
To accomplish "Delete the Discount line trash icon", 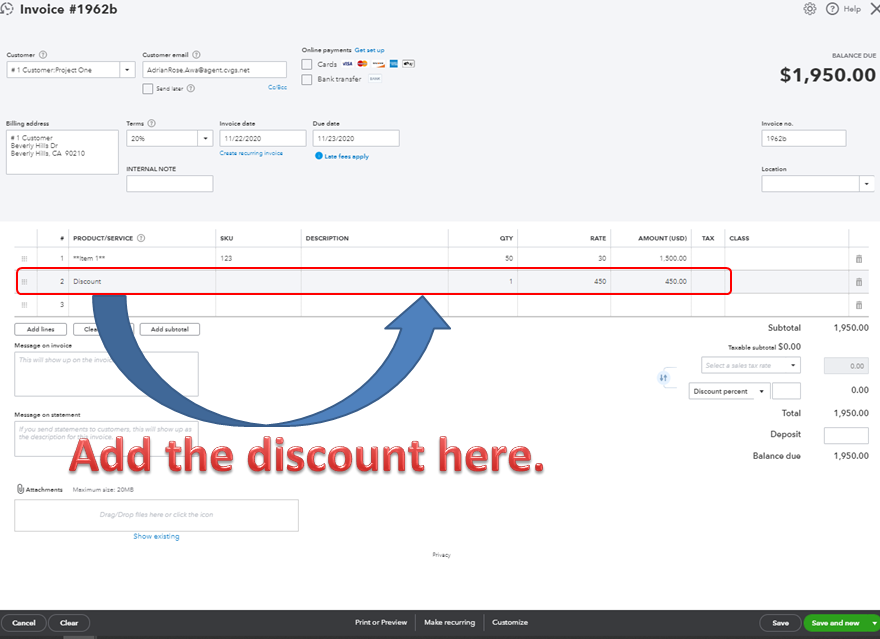I will coord(859,282).
